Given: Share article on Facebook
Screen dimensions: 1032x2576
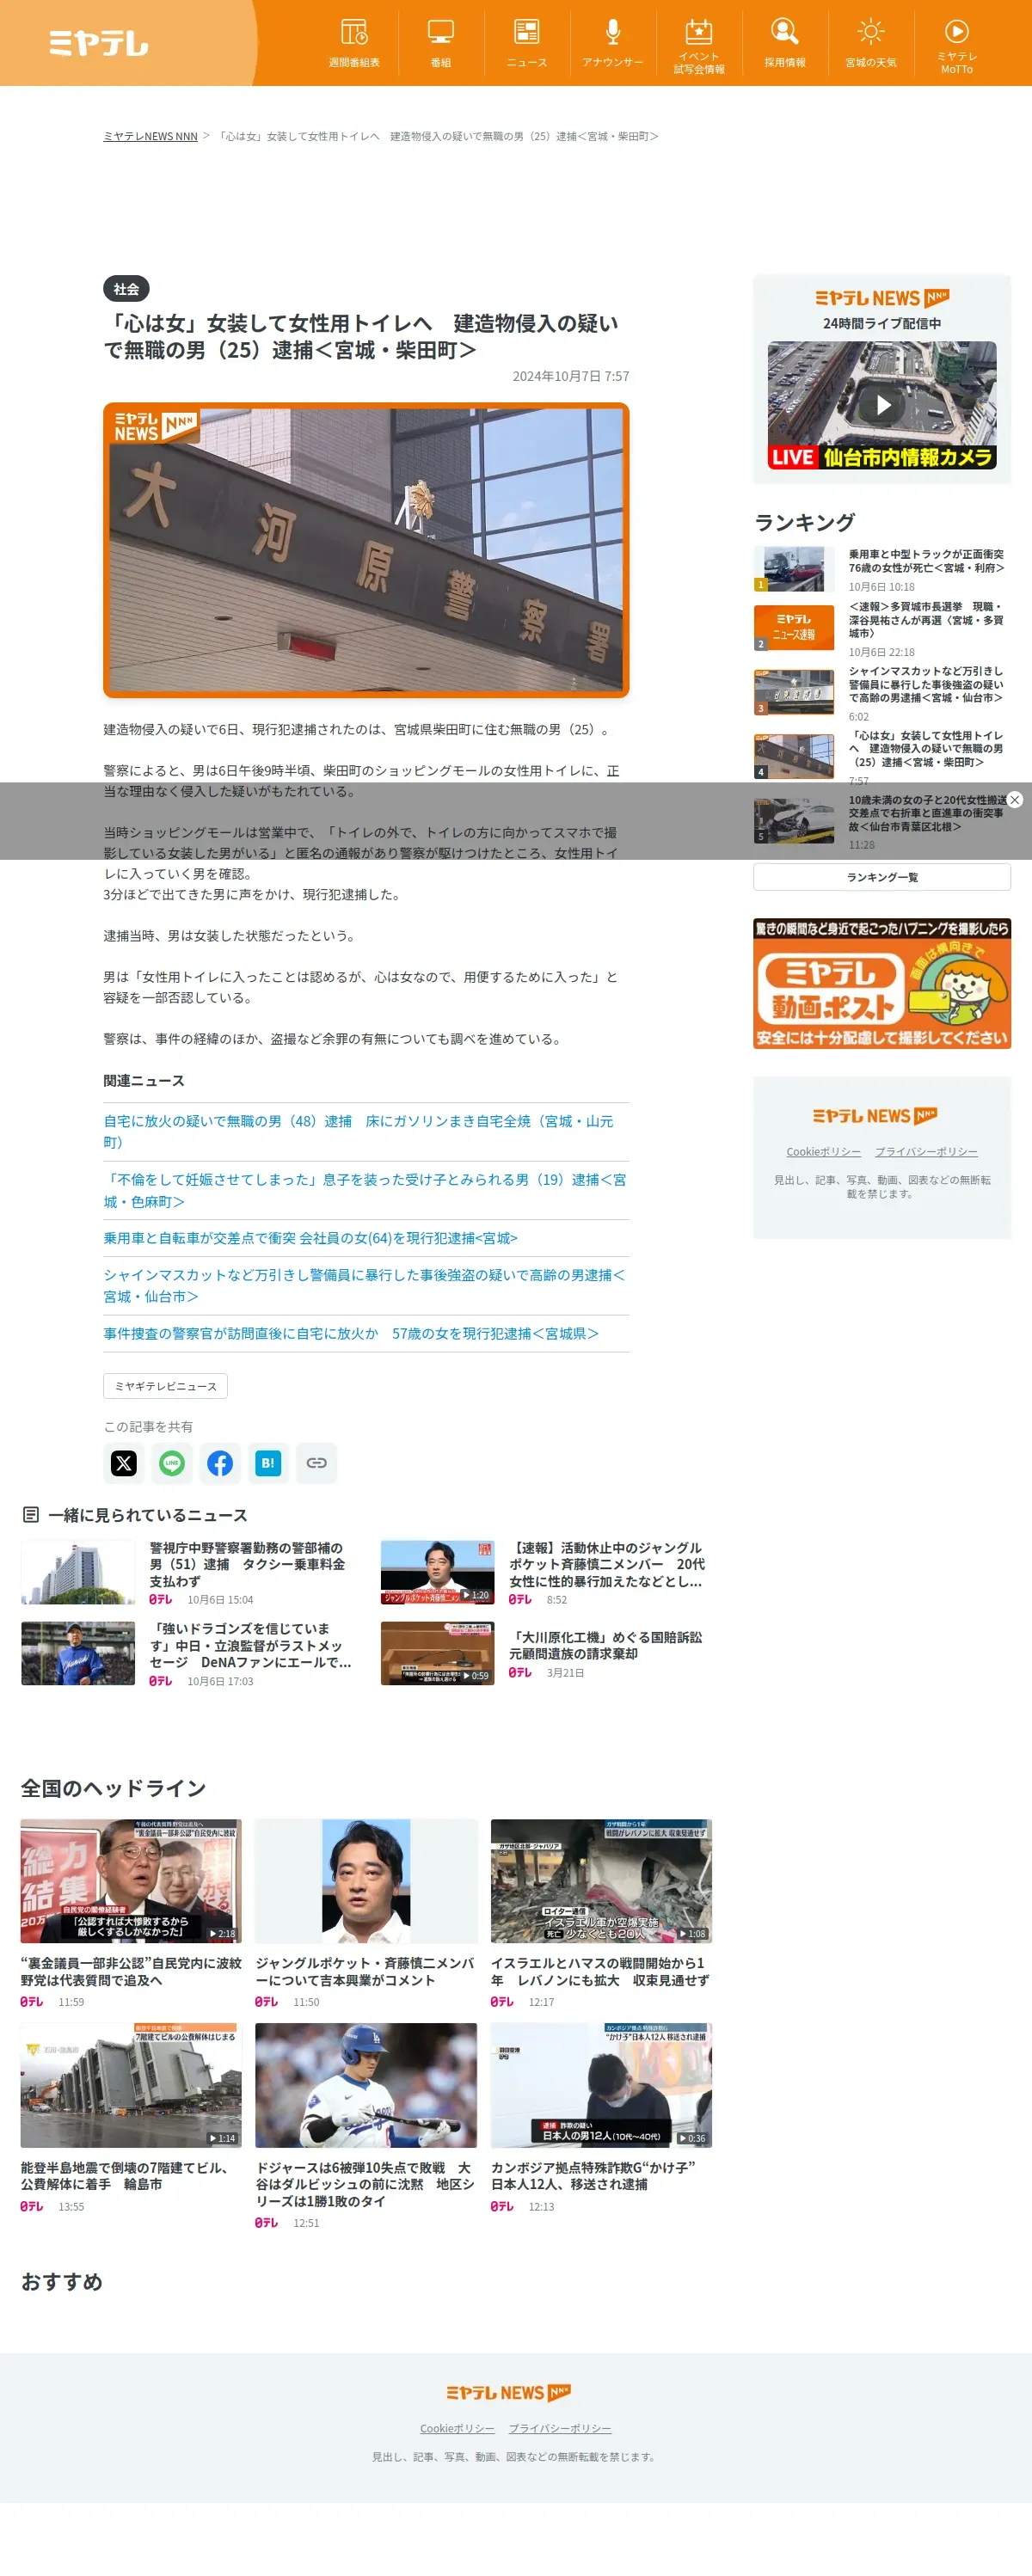Looking at the screenshot, I should [220, 1463].
